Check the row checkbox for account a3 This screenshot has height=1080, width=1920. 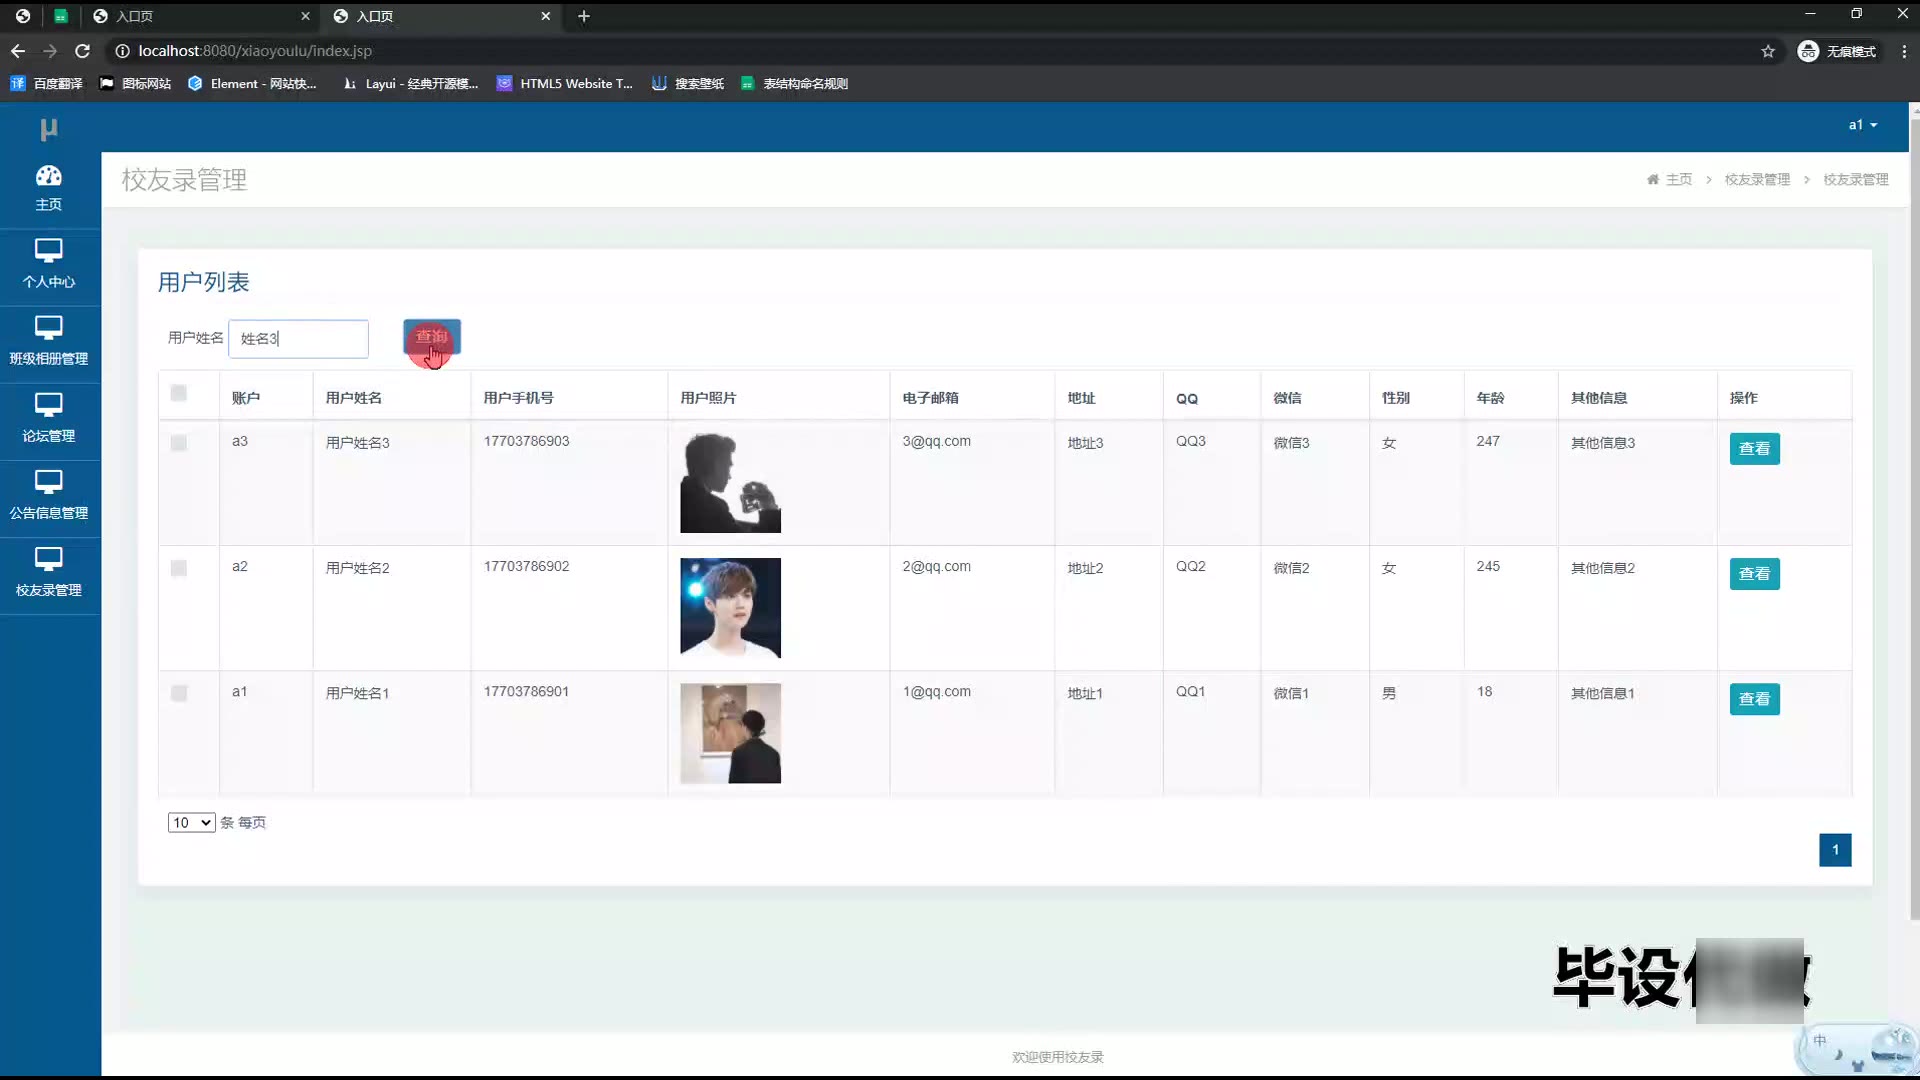(x=179, y=443)
